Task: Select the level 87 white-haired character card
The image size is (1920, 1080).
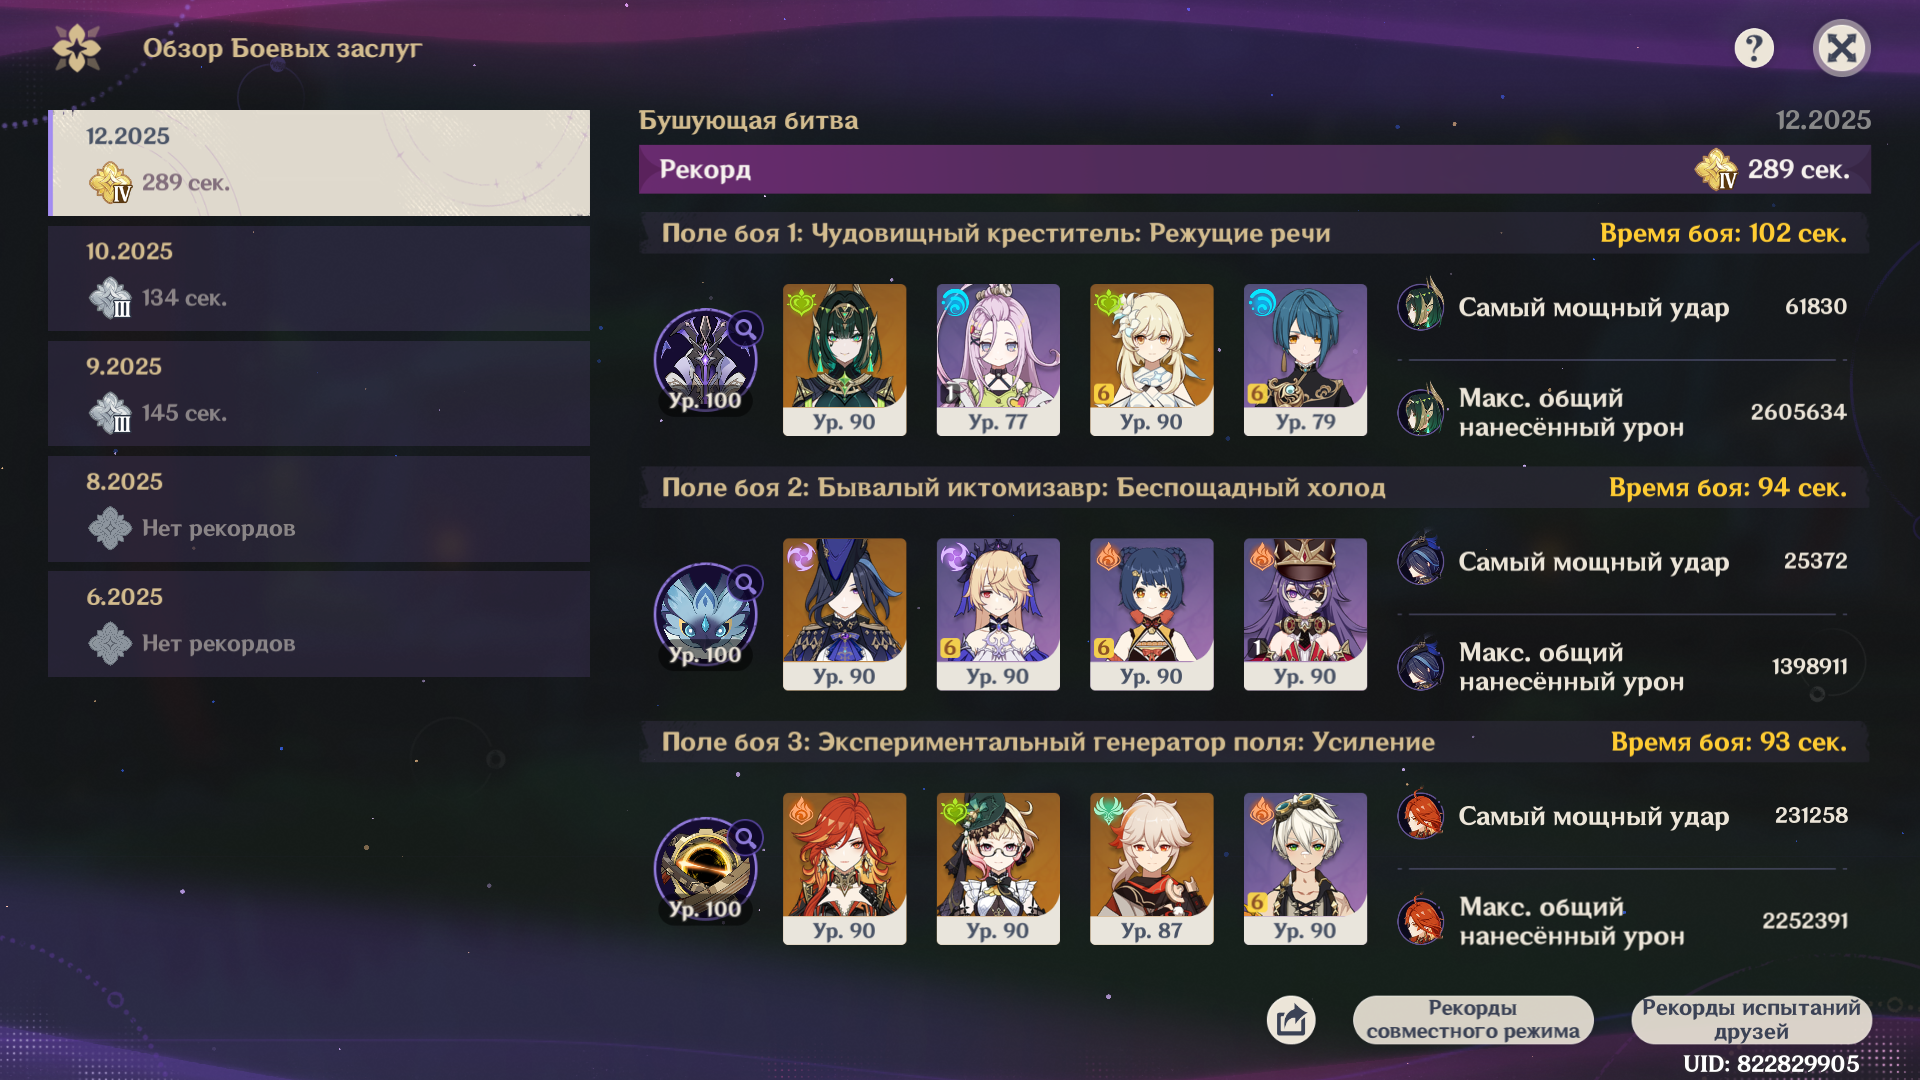Action: 1151,869
